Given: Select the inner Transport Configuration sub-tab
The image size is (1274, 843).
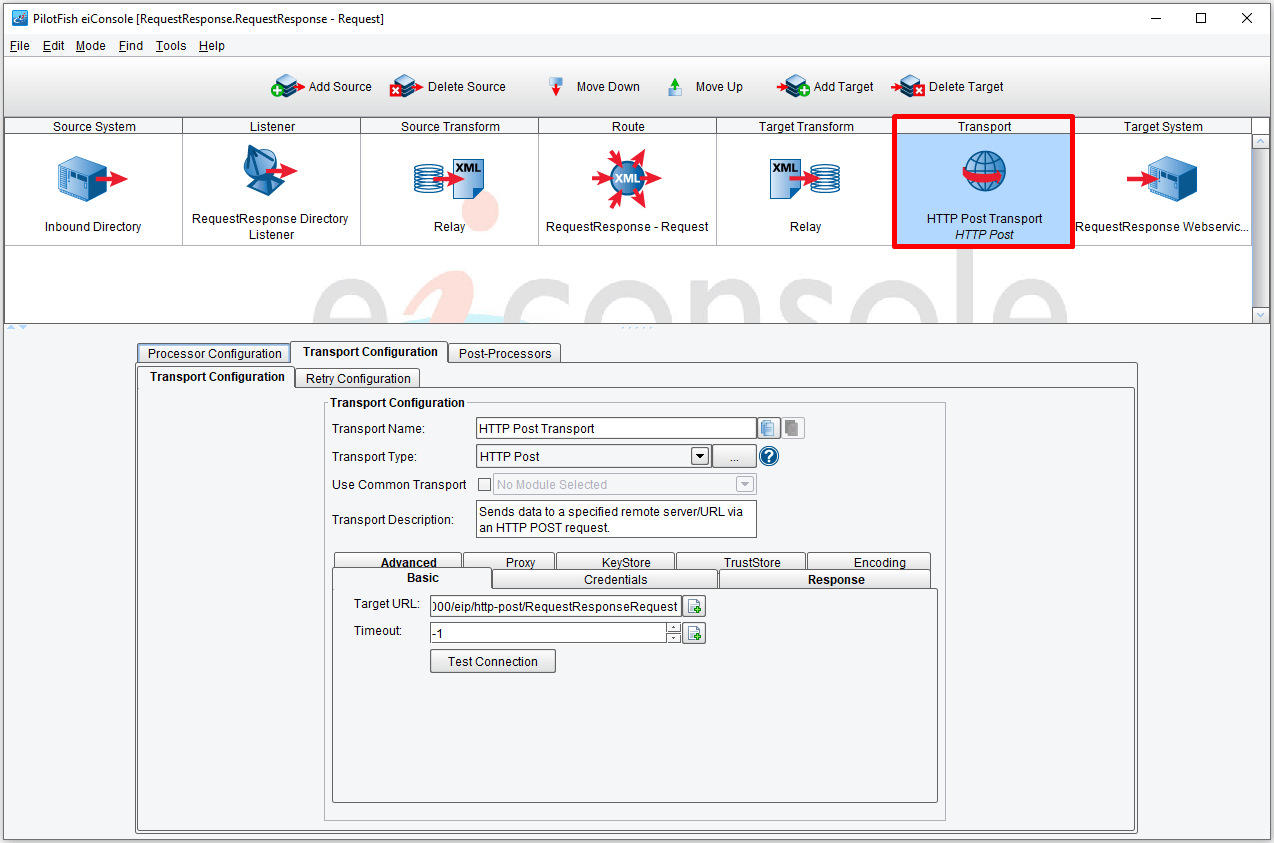Looking at the screenshot, I should click(217, 377).
